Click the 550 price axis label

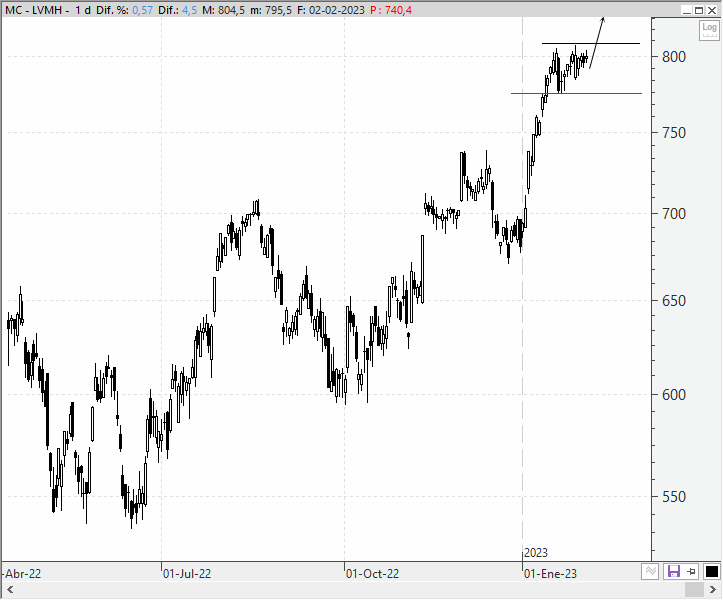[x=674, y=497]
